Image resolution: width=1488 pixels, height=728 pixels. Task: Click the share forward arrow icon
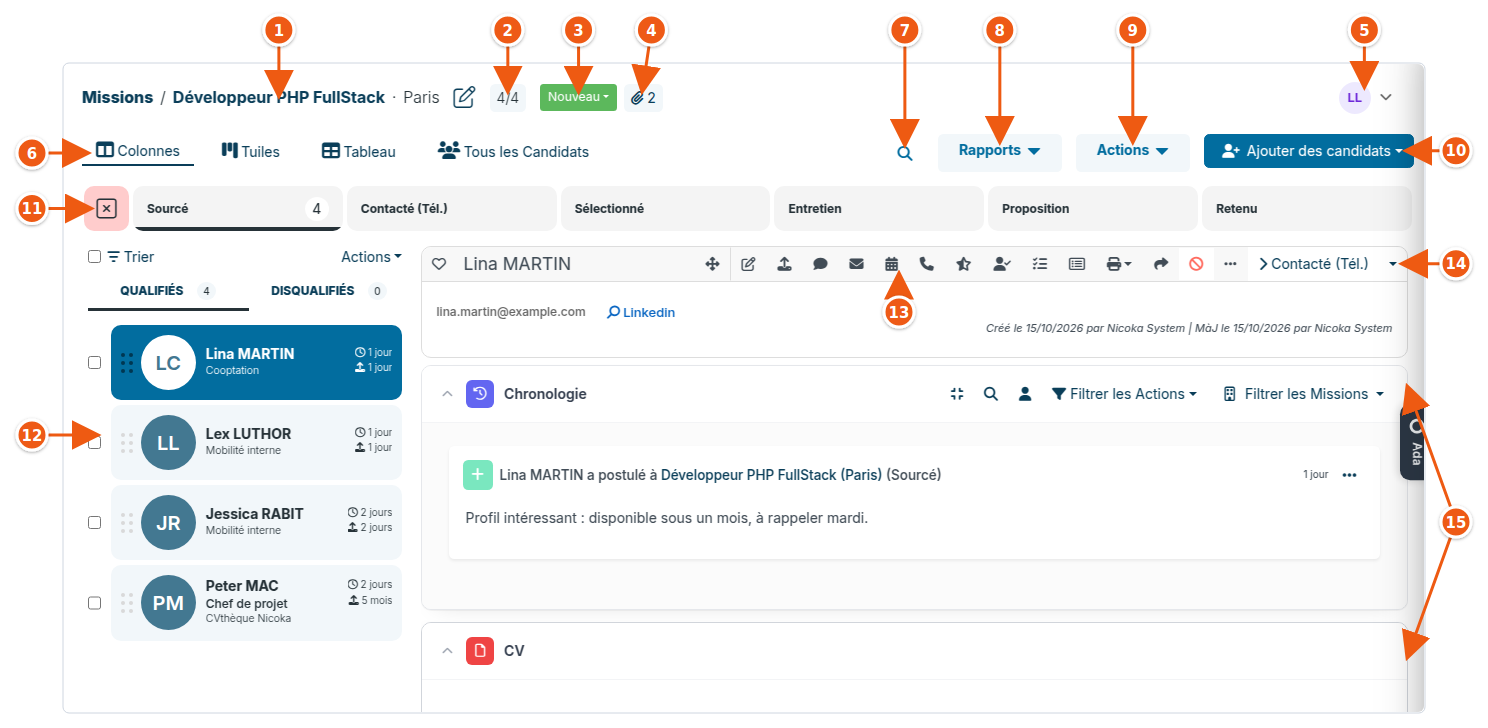[x=1160, y=264]
